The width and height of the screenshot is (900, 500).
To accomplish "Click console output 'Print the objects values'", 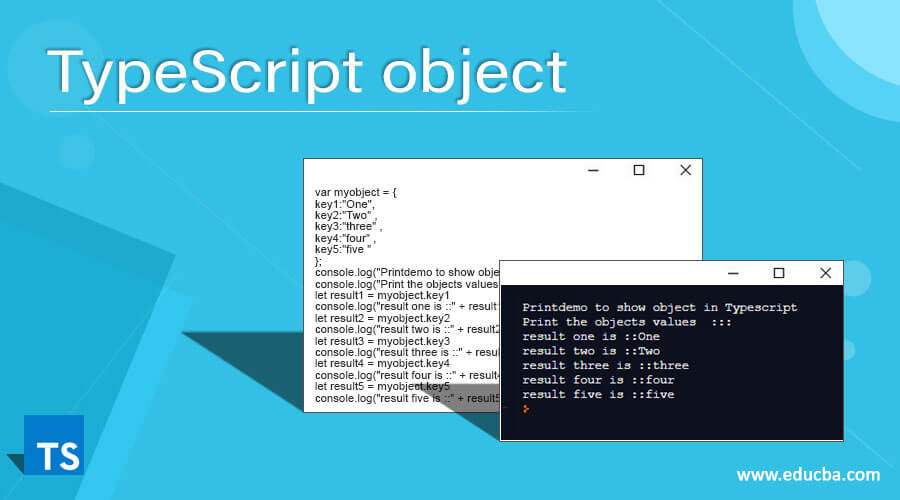I will click(x=627, y=322).
